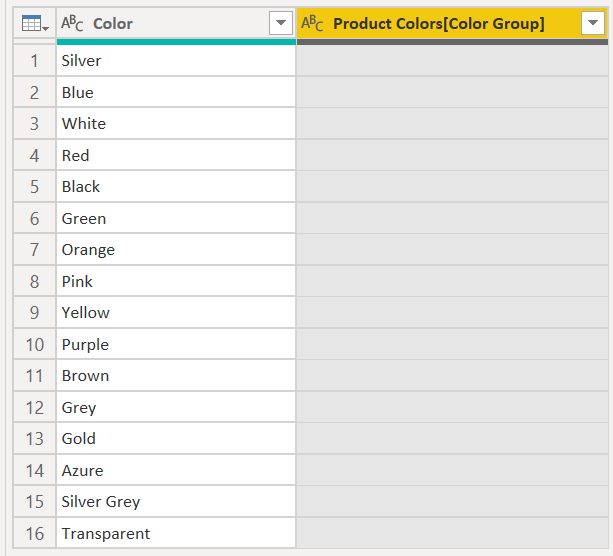Select the Product Colors[Color Group] column header
Viewport: 613px width, 556px height.
click(x=439, y=23)
